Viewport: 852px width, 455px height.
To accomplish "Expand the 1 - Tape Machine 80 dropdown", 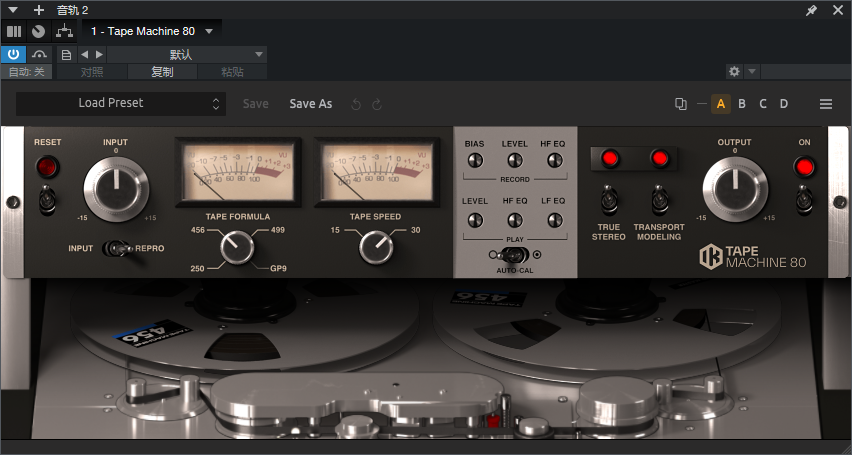I will click(209, 32).
